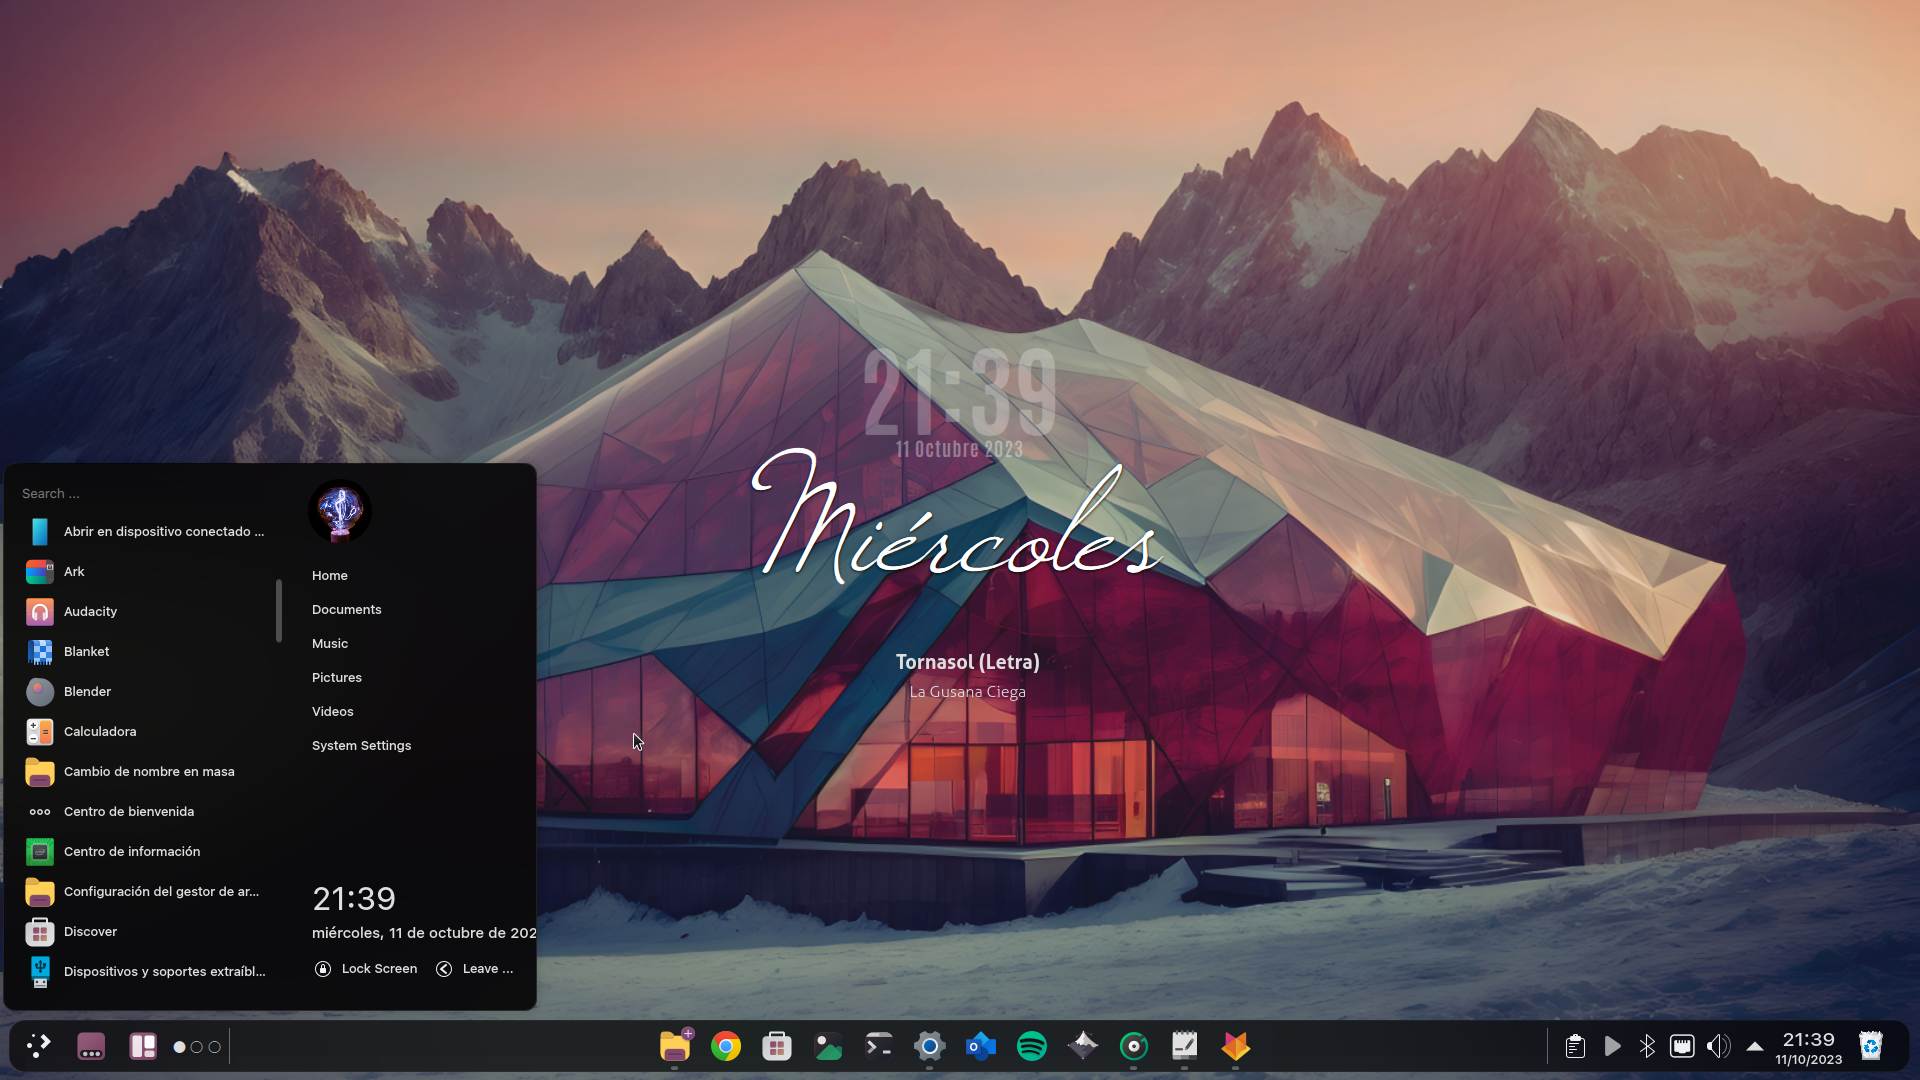Switch to the first virtual desktop dot
1920x1080 pixels.
(x=180, y=1047)
